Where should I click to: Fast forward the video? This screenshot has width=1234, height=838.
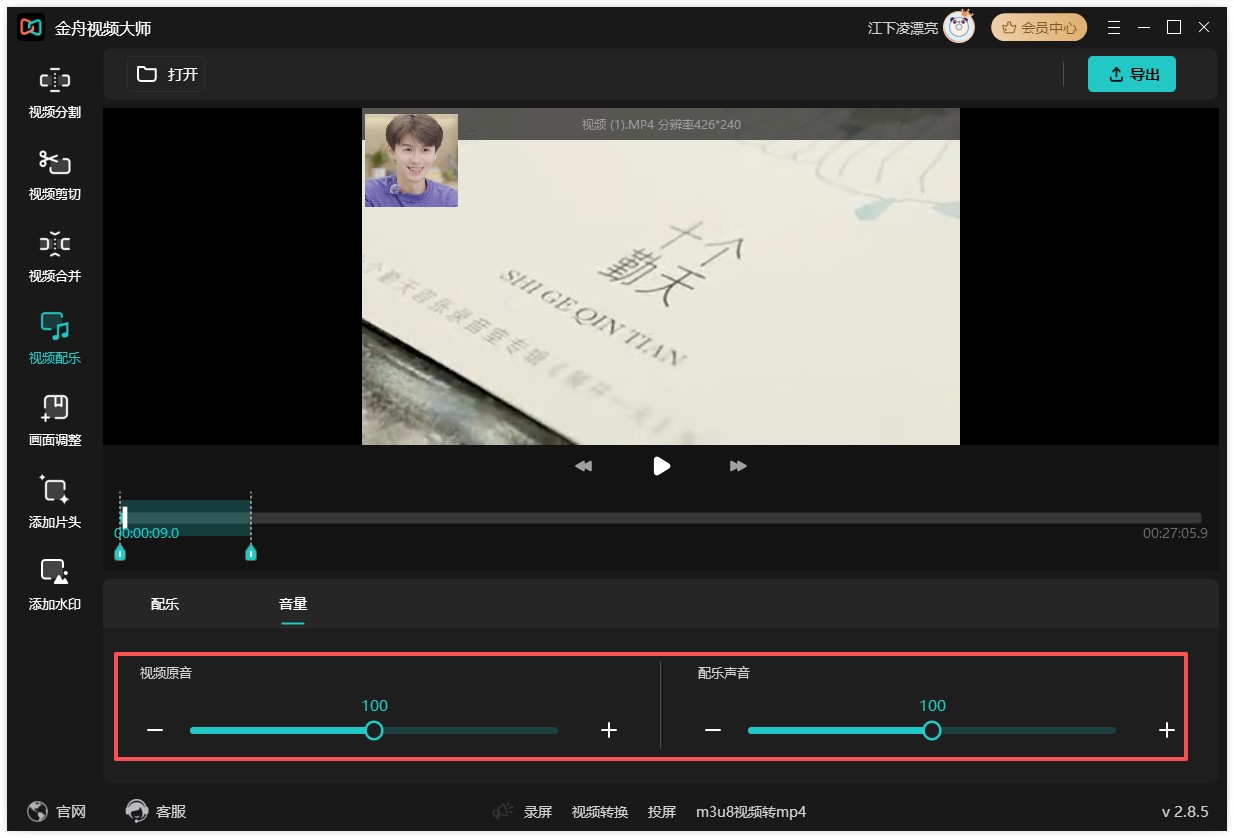(738, 466)
